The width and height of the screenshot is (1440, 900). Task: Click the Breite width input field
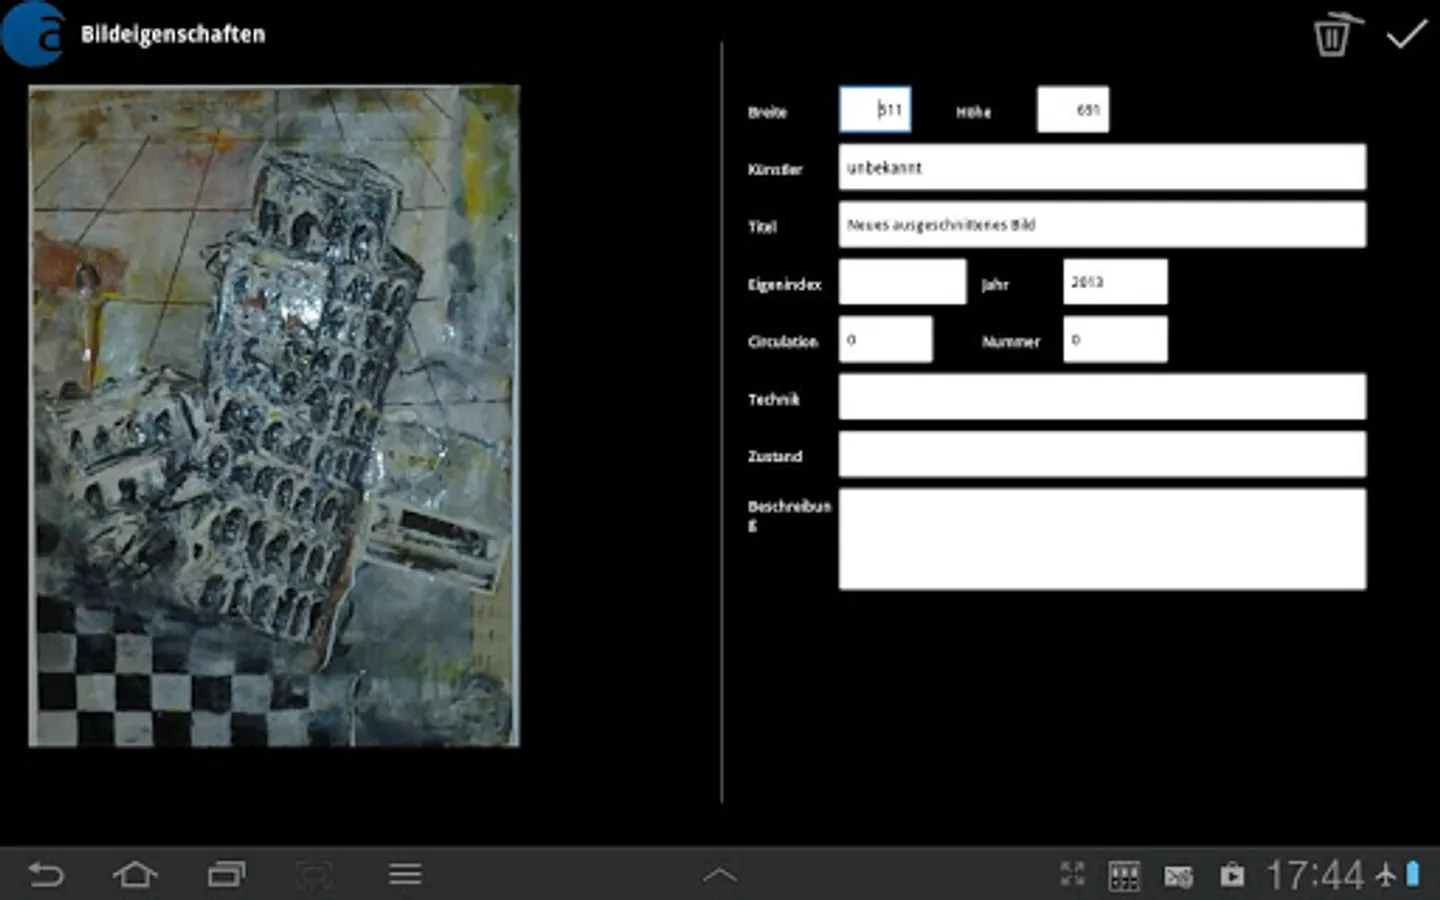click(875, 110)
